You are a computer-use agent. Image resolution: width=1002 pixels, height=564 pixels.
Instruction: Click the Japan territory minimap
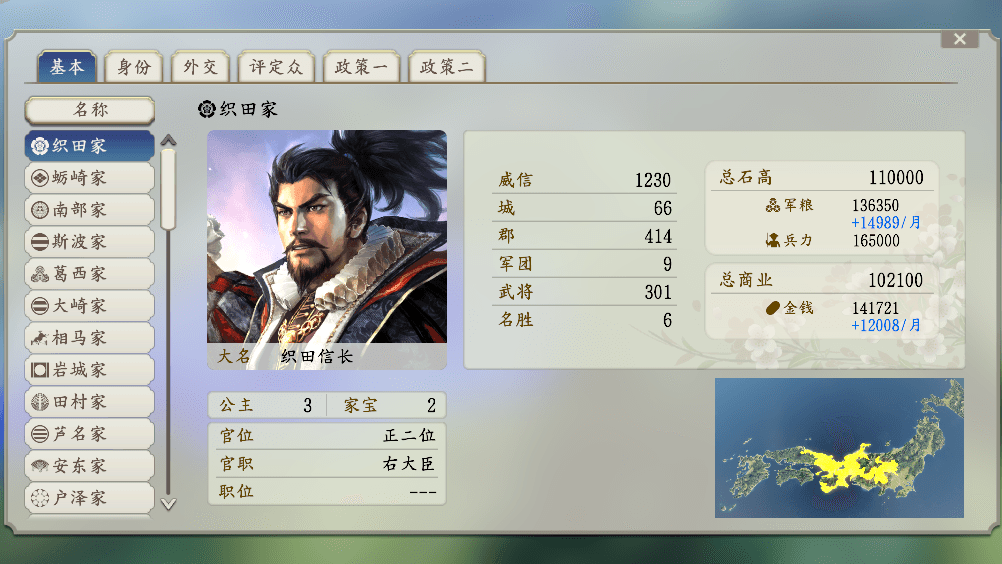tap(839, 448)
